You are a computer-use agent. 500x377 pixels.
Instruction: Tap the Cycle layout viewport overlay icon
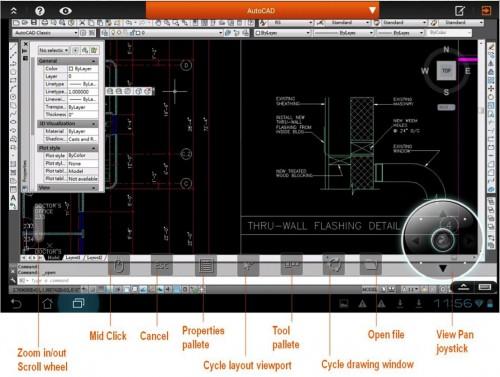248,265
